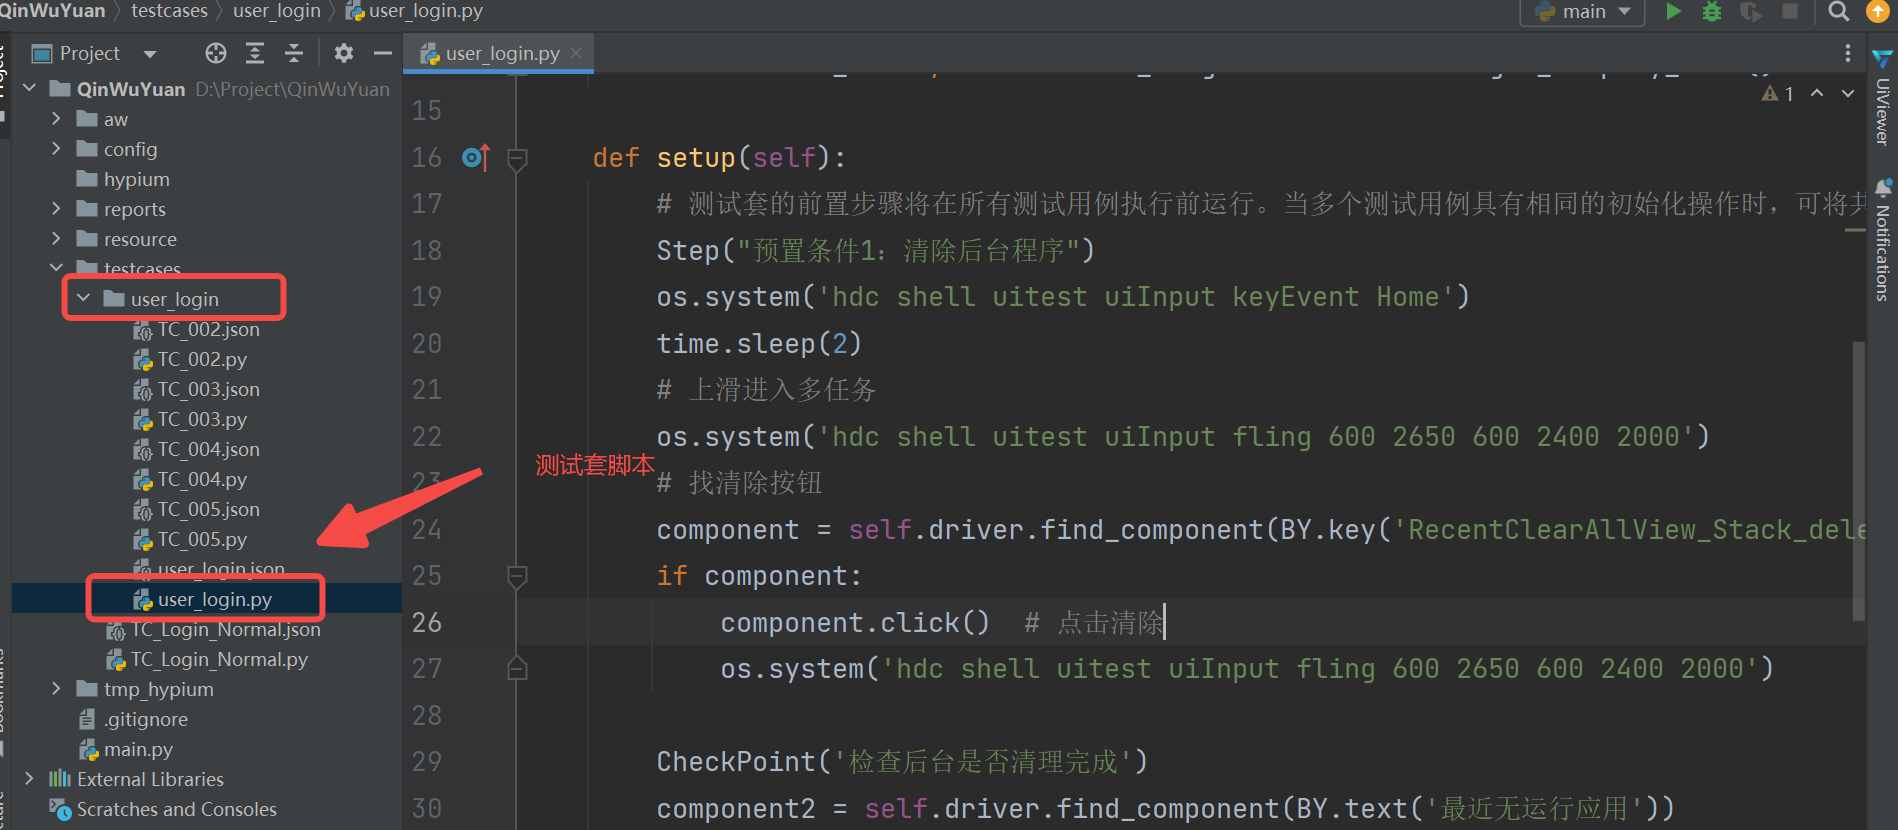Toggle fold marker at line 25

tap(517, 576)
